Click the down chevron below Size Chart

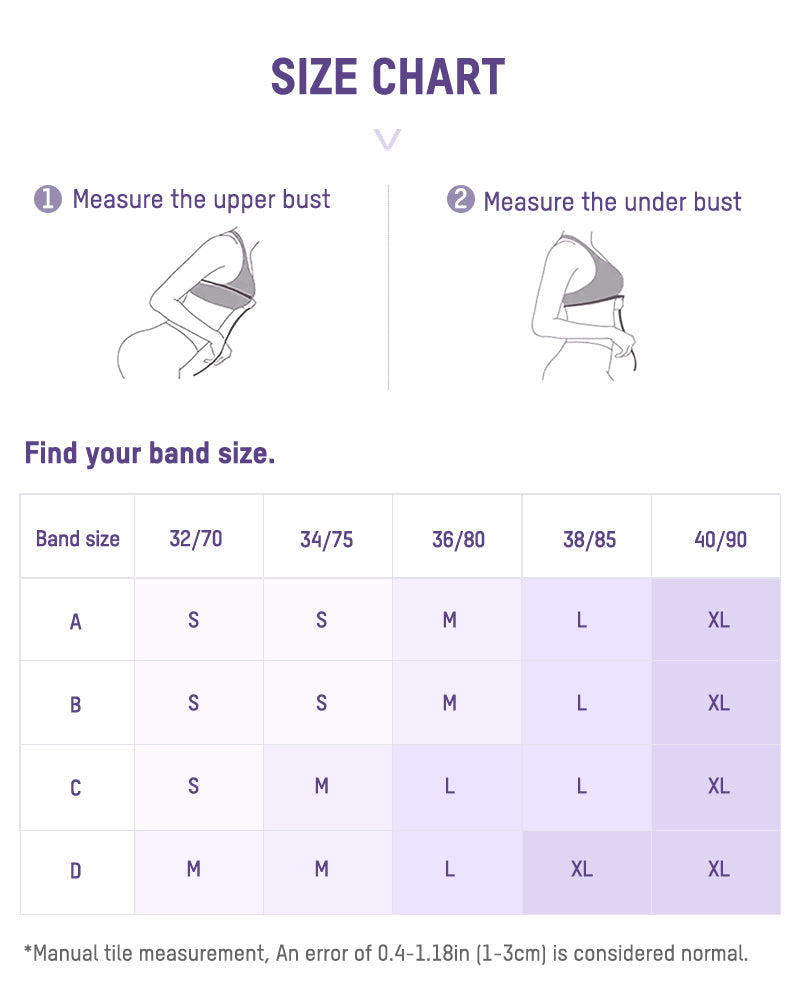pyautogui.click(x=387, y=139)
